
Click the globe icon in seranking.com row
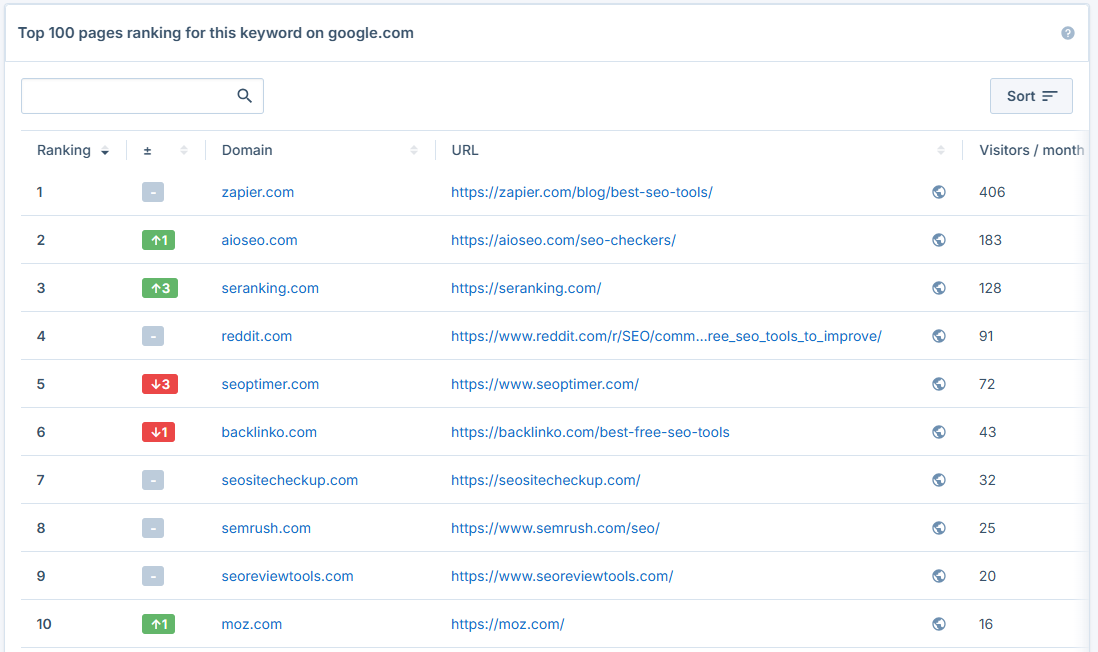point(939,288)
